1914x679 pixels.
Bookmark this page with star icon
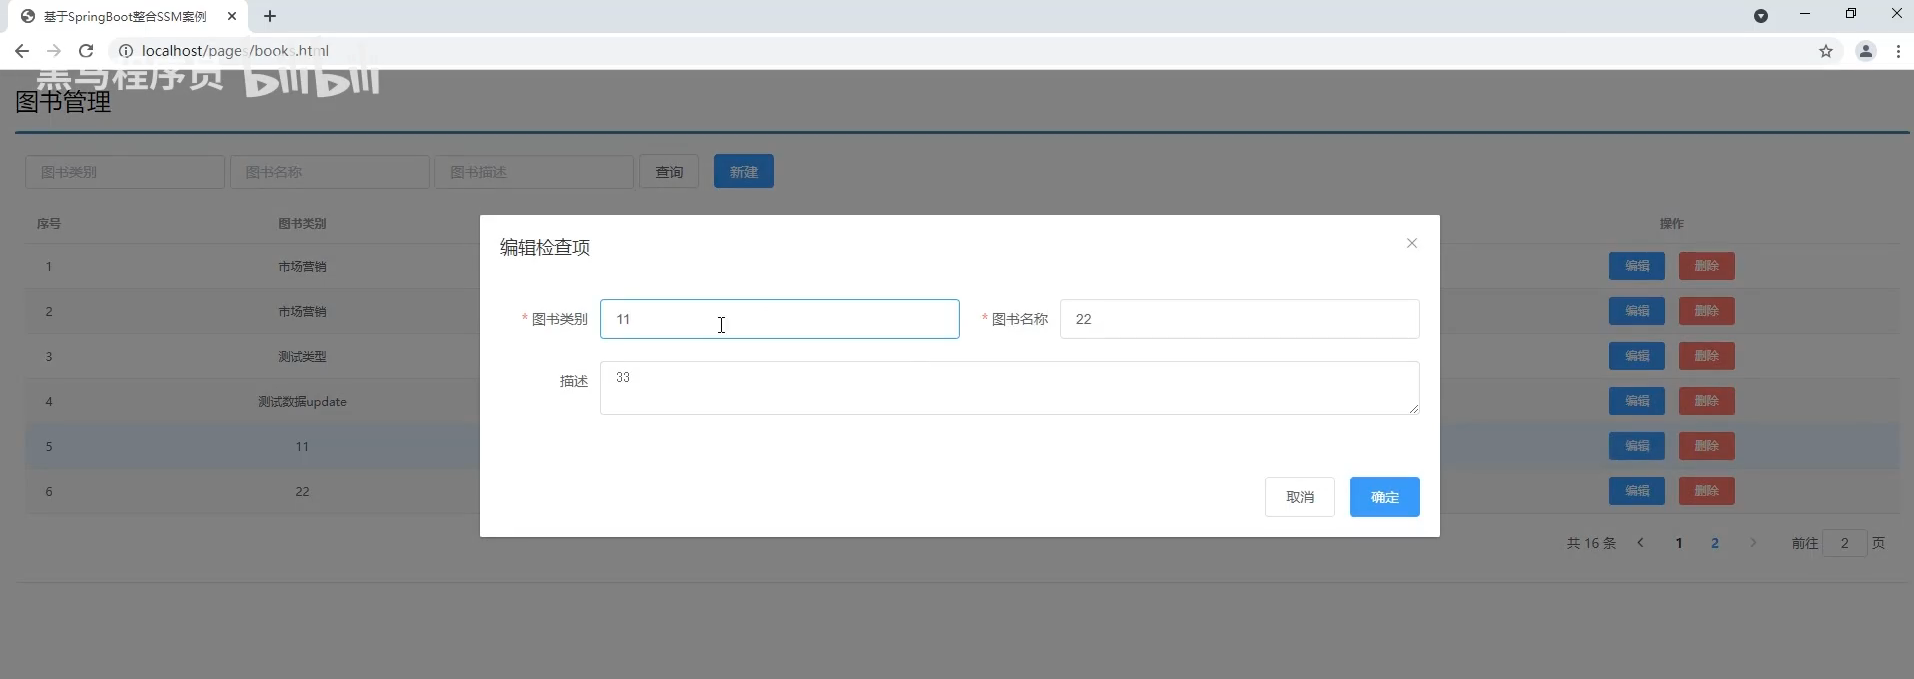(x=1825, y=51)
